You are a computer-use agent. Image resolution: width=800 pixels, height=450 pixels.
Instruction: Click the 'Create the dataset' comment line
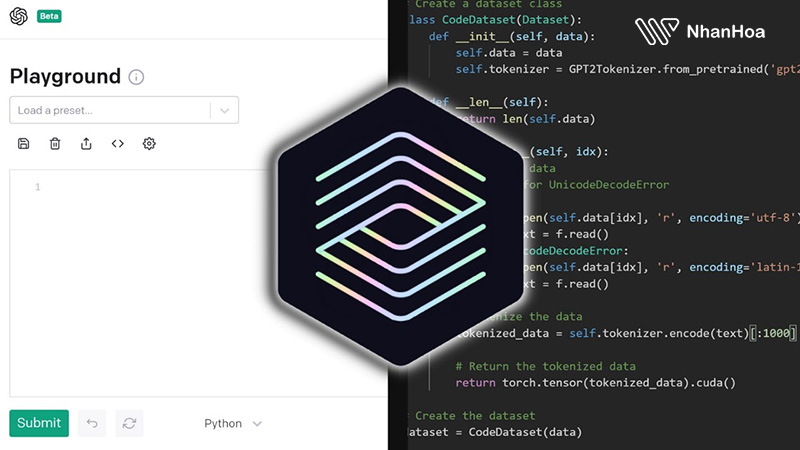472,416
